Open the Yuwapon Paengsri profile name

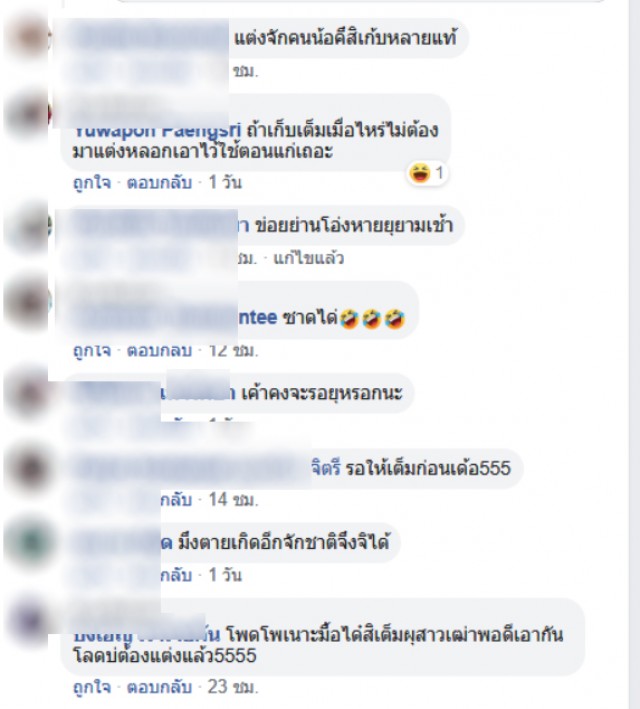pos(157,131)
